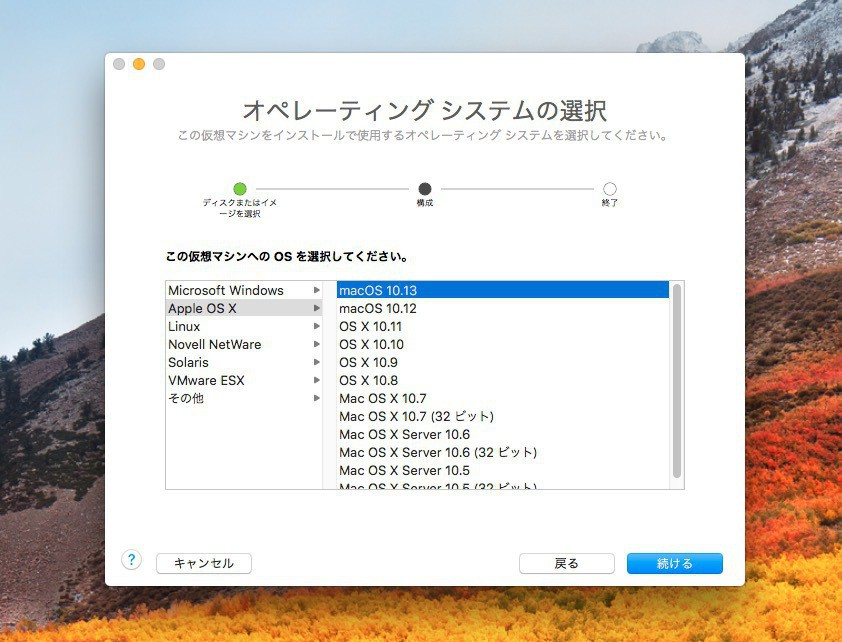Expand arrow next to VMware ESX
842x642 pixels.
tap(317, 380)
